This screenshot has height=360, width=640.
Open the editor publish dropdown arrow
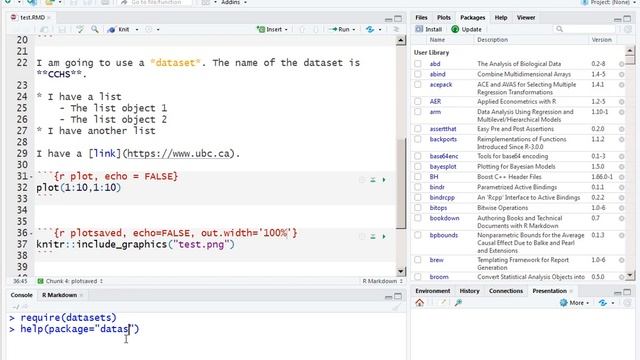(380, 29)
